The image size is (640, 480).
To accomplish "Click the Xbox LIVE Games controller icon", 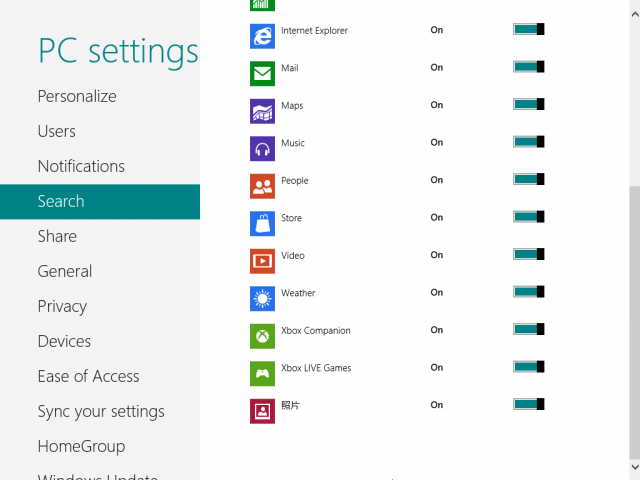I will [262, 374].
